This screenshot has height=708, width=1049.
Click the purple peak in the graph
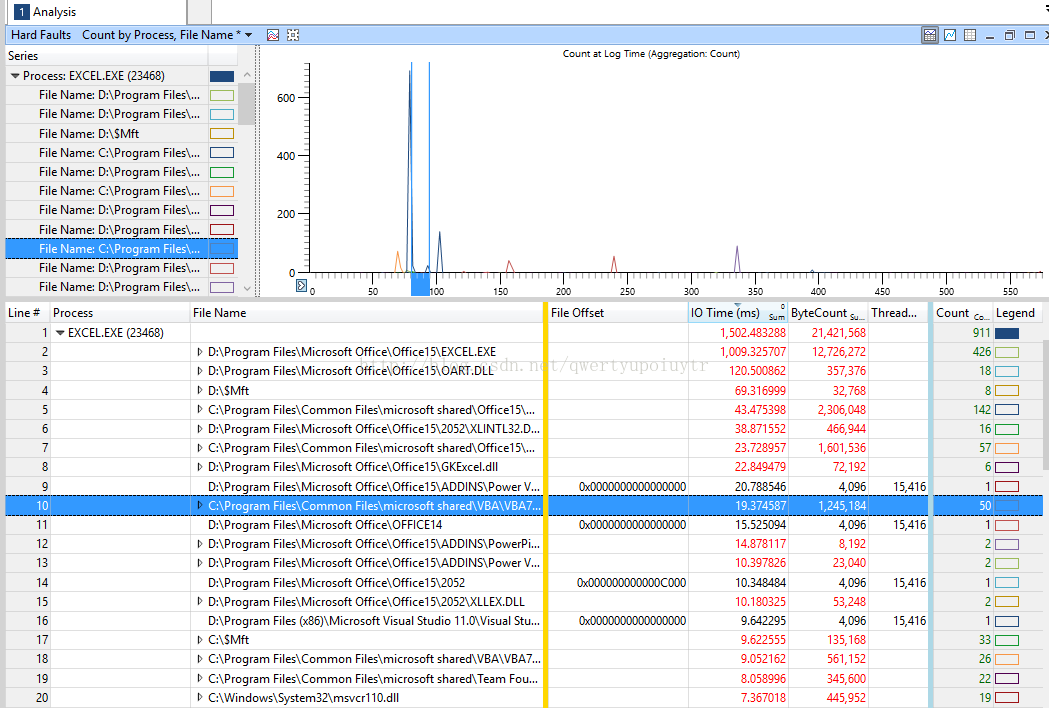pyautogui.click(x=737, y=259)
